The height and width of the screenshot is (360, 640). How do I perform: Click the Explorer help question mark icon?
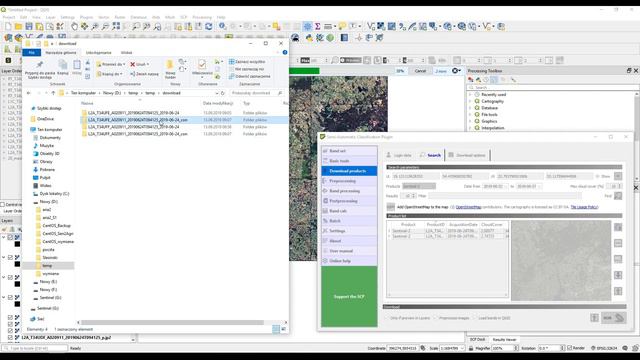coord(285,52)
